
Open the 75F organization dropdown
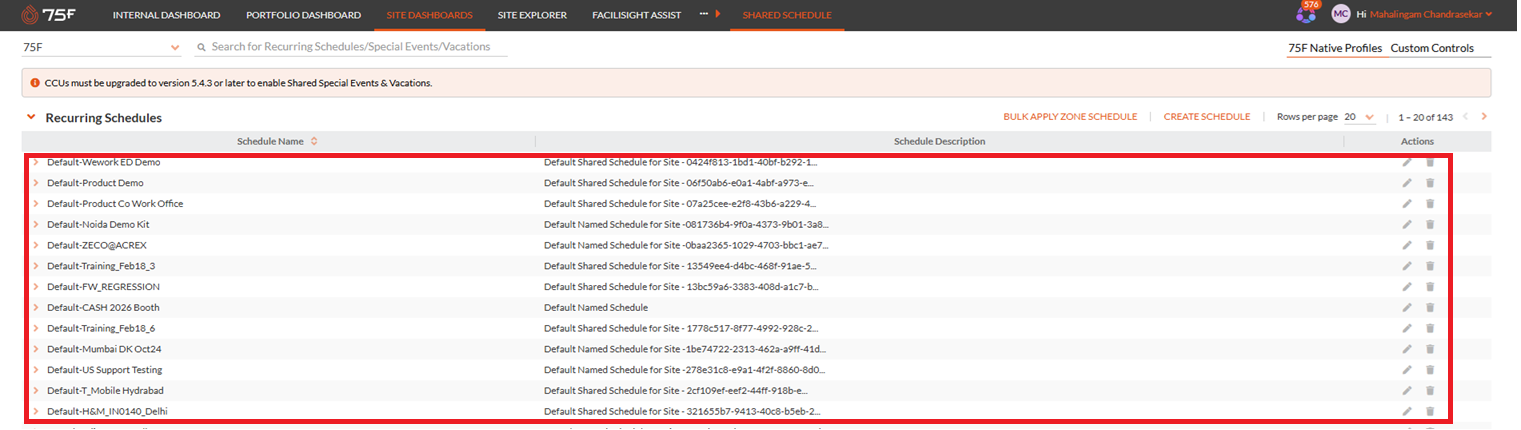tap(102, 47)
